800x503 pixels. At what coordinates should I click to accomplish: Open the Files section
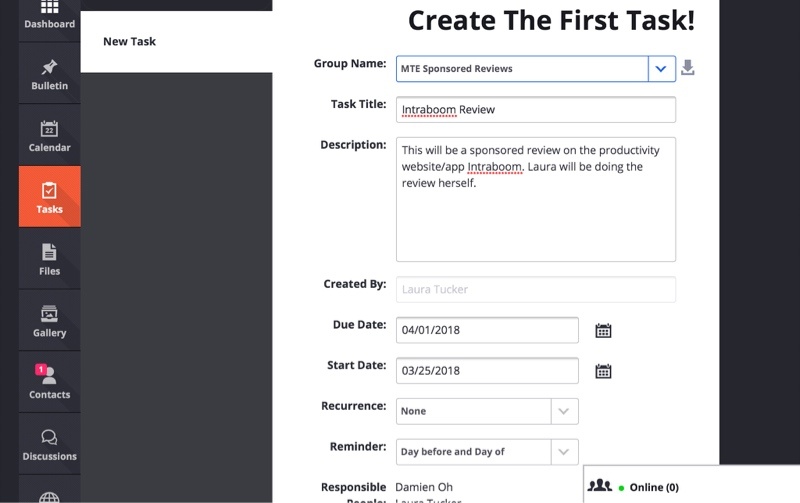[49, 259]
